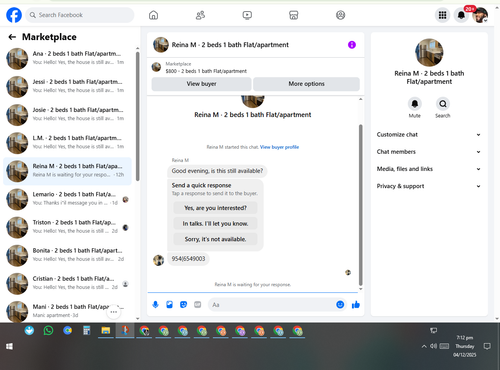Send a thumbs-up like
500x370 pixels.
pyautogui.click(x=356, y=304)
